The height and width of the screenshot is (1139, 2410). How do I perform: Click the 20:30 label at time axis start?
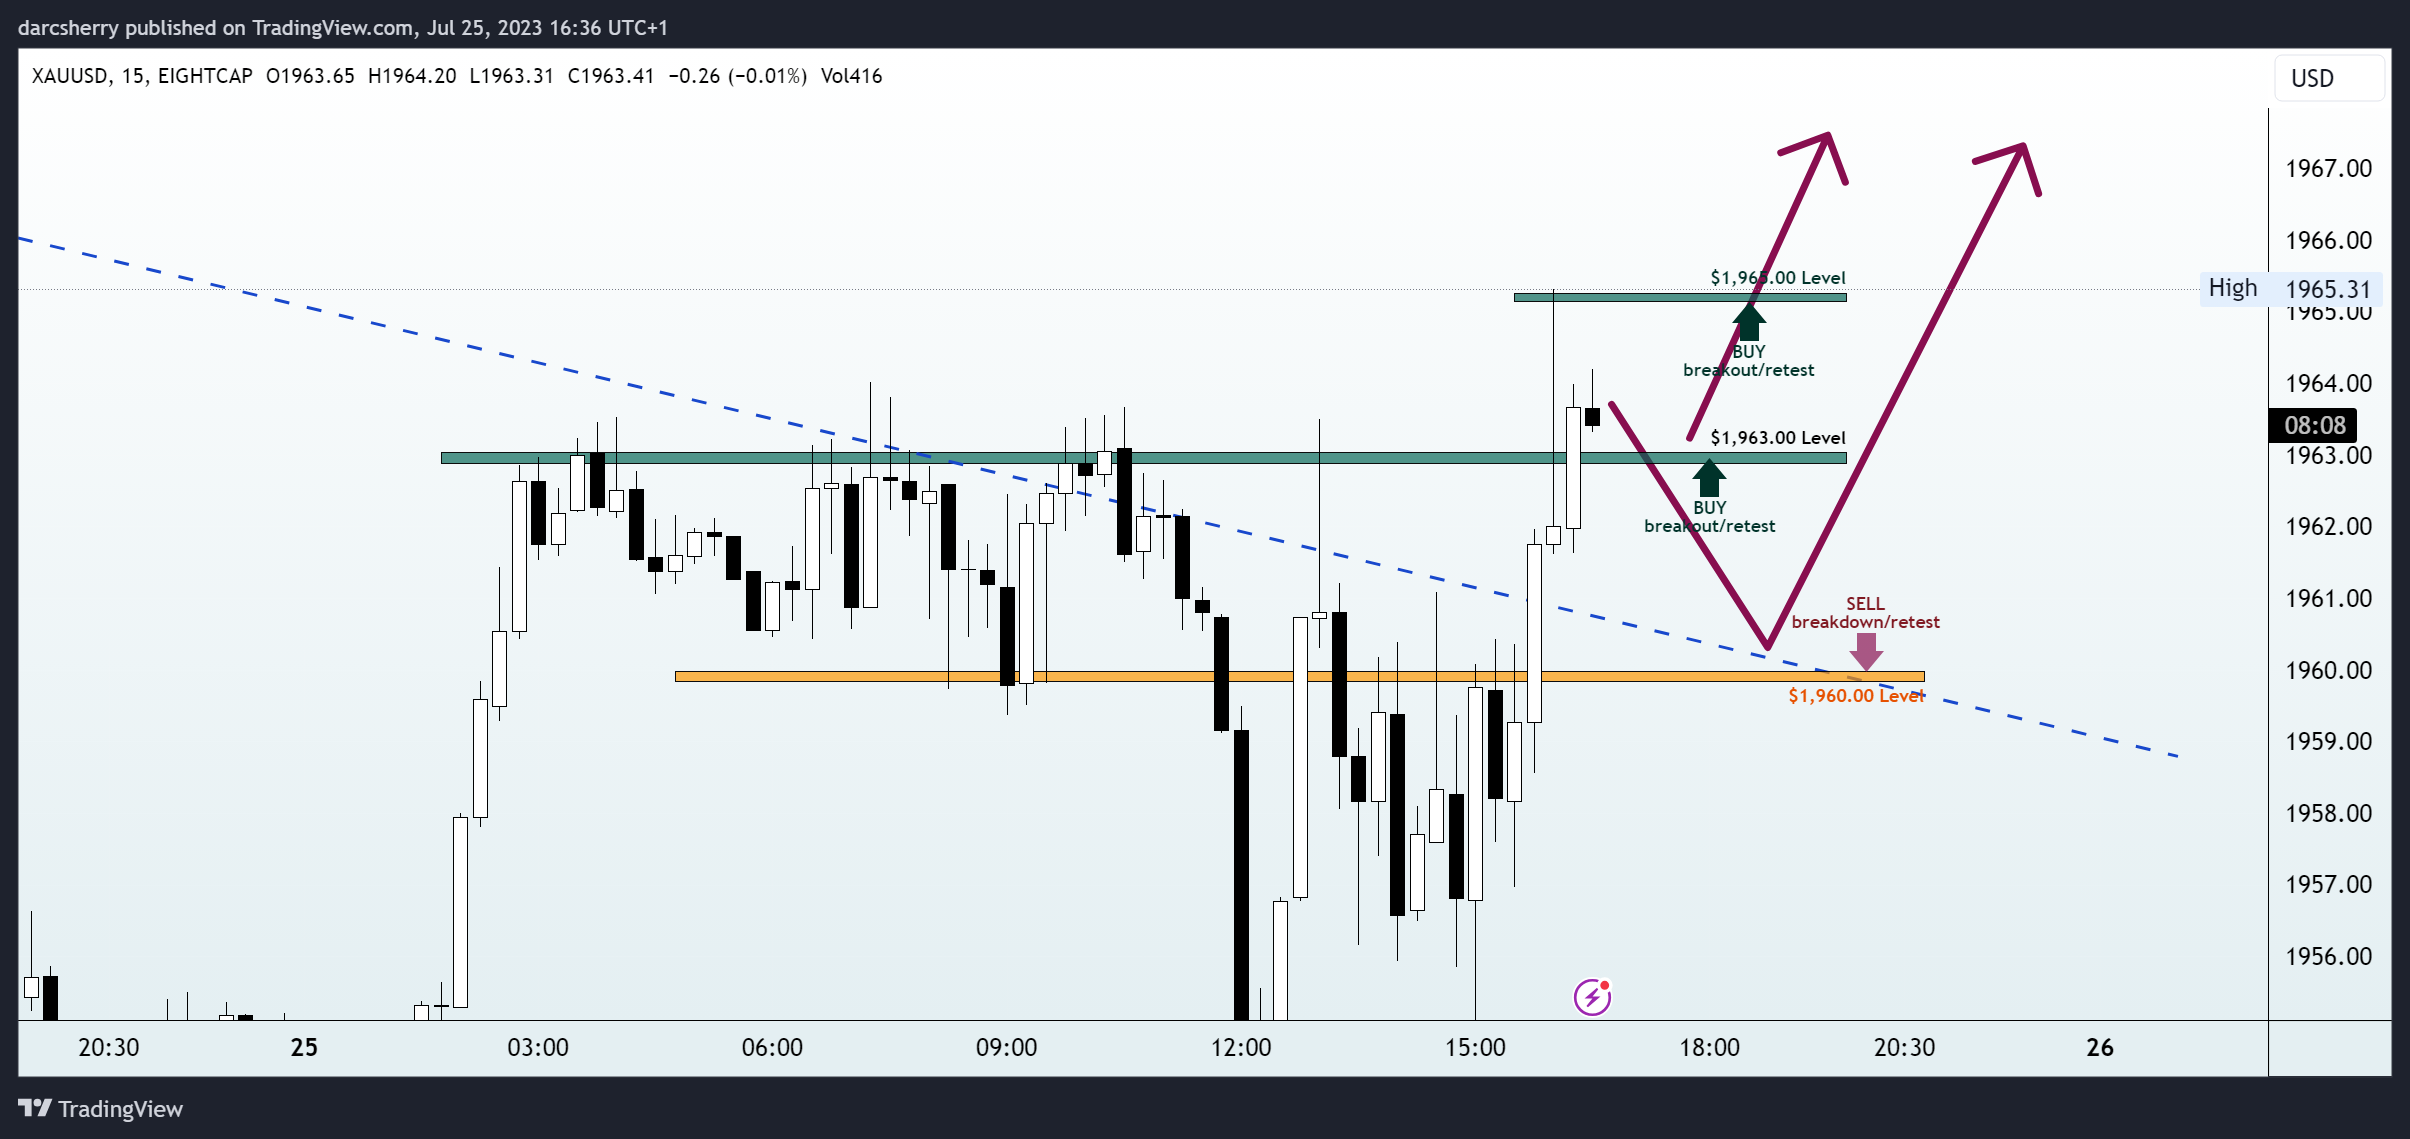coord(109,1048)
